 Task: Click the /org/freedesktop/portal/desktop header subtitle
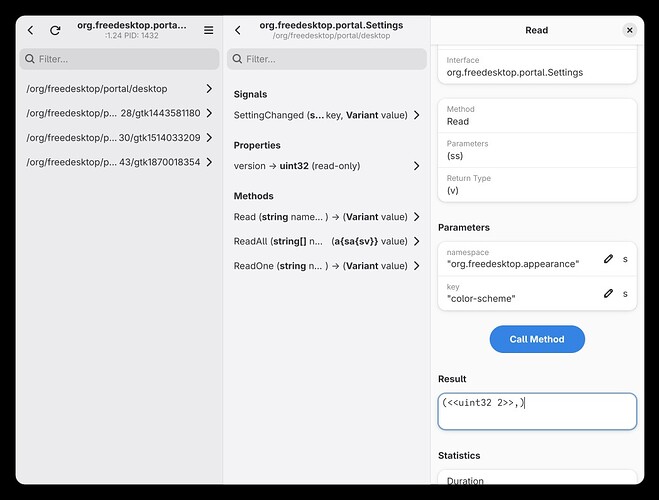[x=331, y=36]
